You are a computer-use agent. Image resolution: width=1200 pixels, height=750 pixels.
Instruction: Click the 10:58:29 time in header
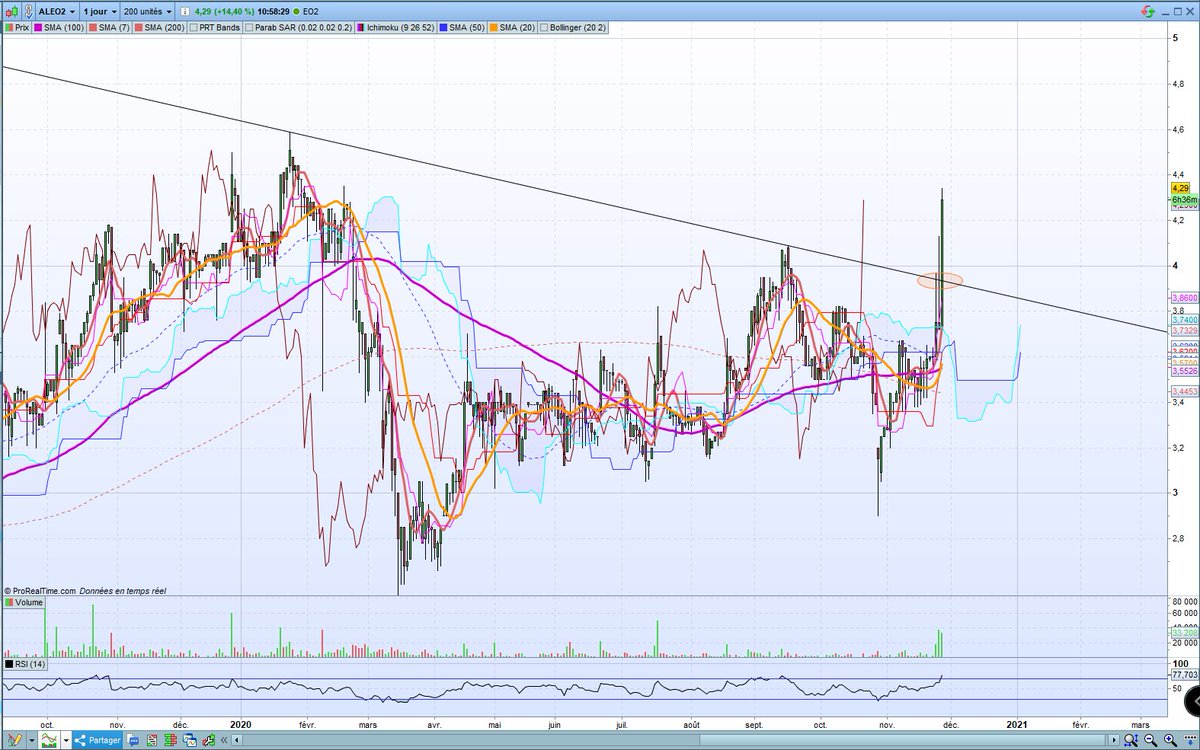tap(273, 12)
